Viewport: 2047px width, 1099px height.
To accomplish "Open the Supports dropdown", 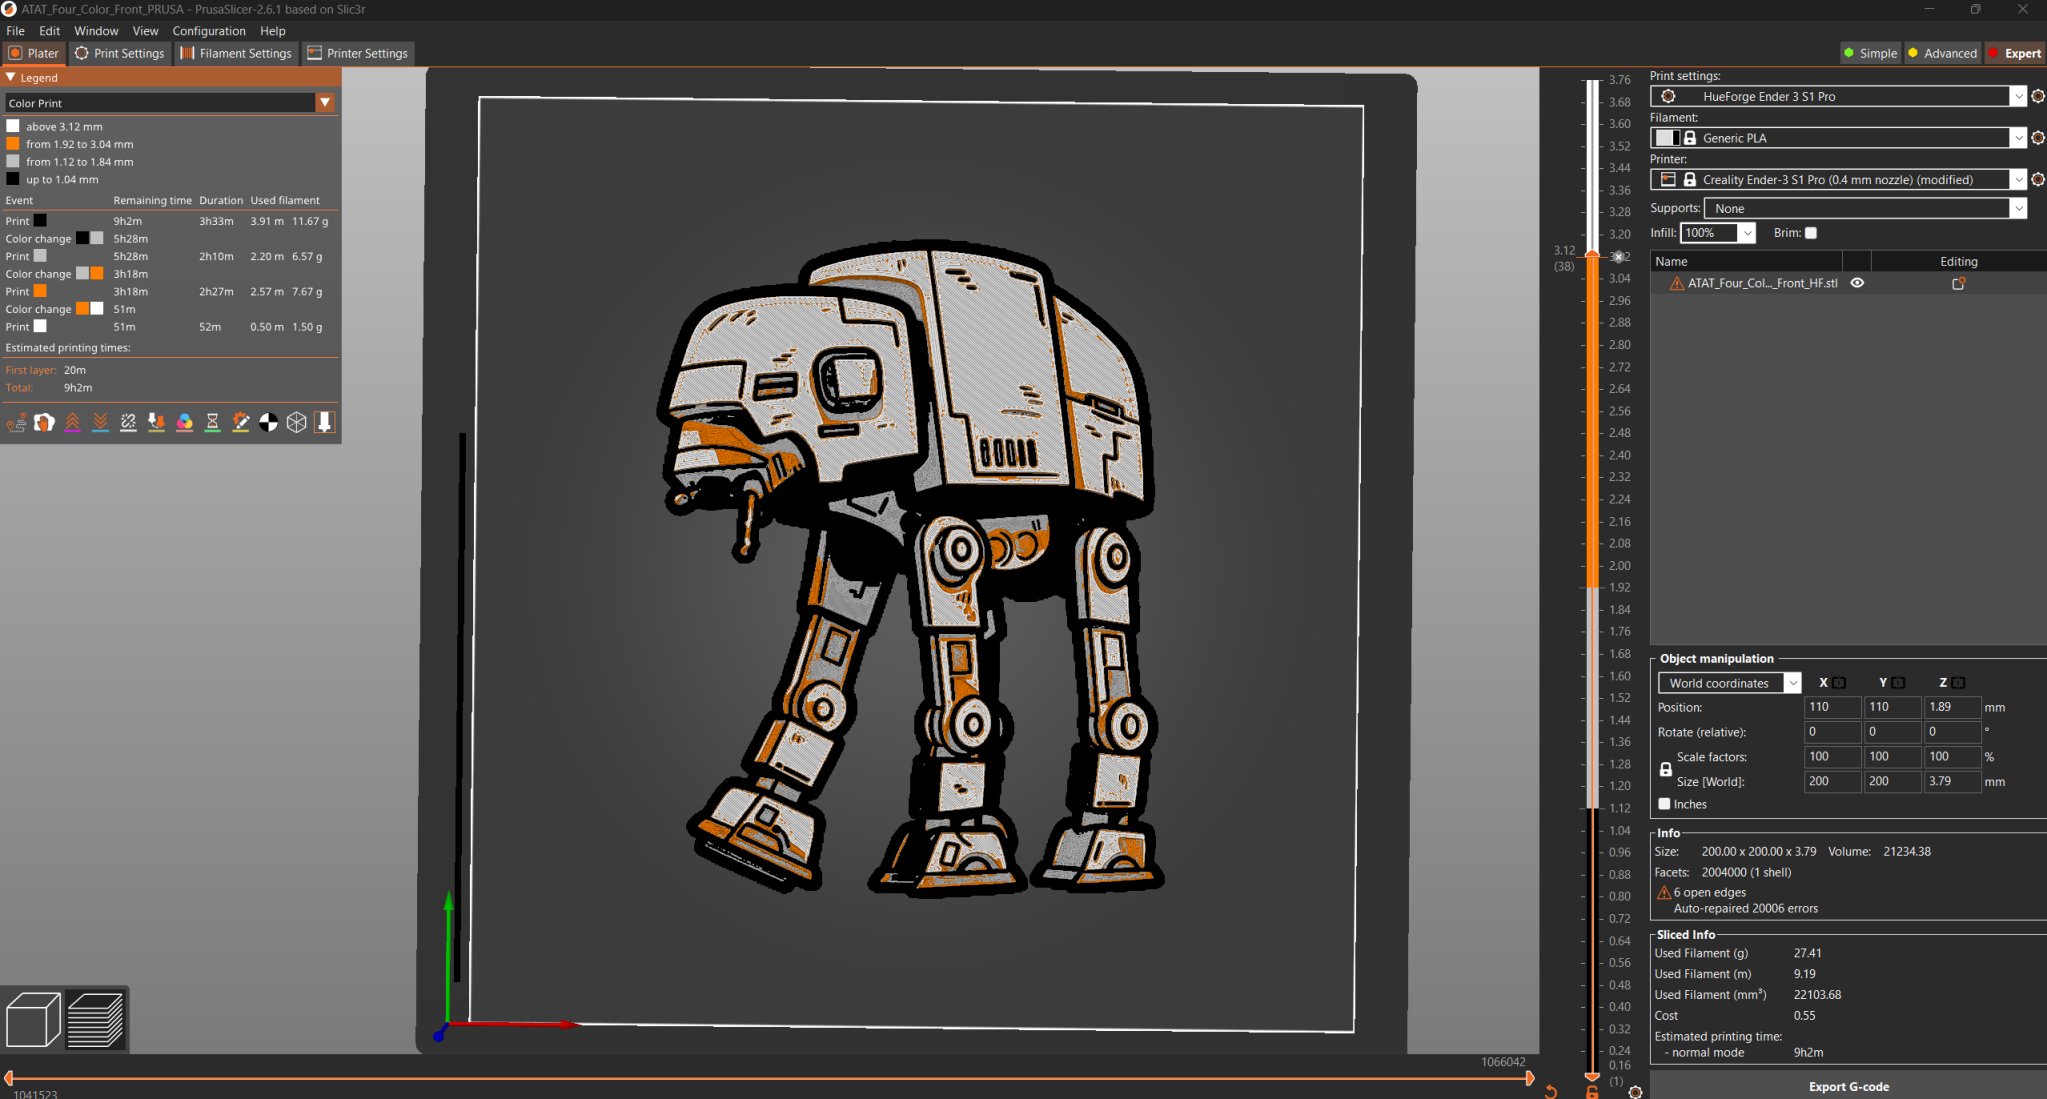I will click(x=2018, y=208).
